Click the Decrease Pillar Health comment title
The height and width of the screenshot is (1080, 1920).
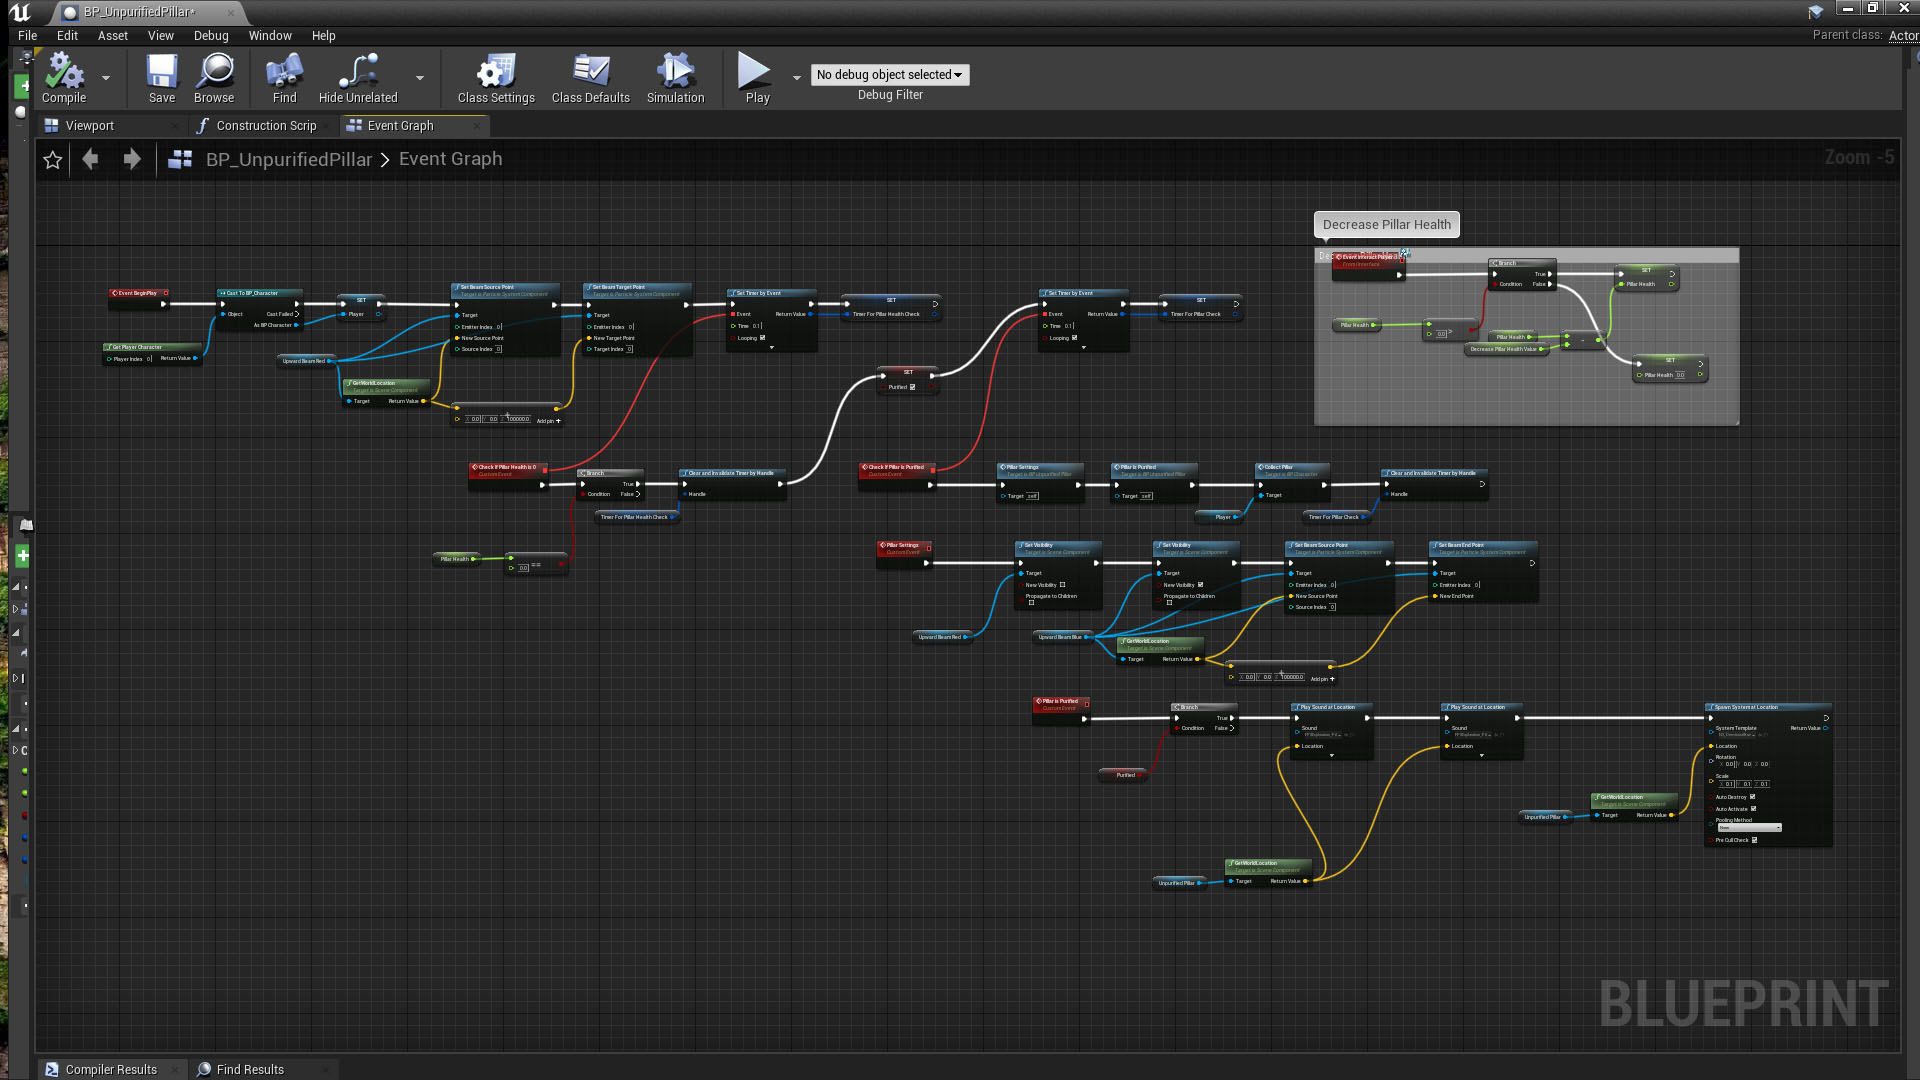[1386, 225]
